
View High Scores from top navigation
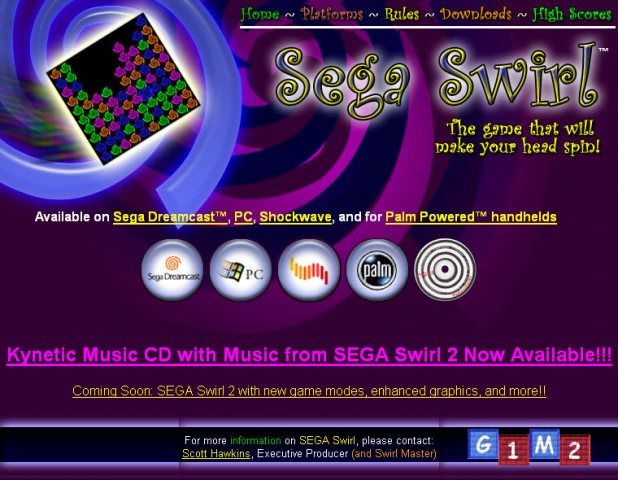click(x=573, y=14)
